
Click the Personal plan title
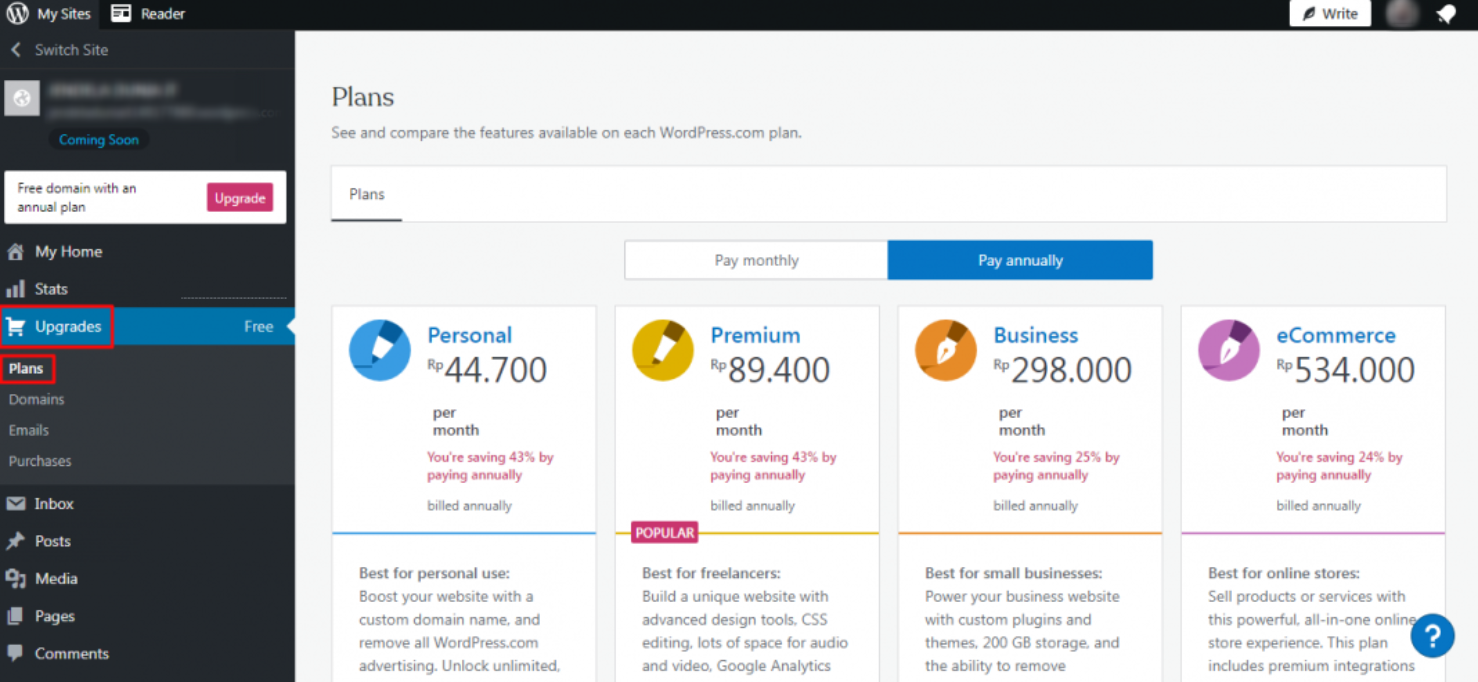tap(469, 336)
